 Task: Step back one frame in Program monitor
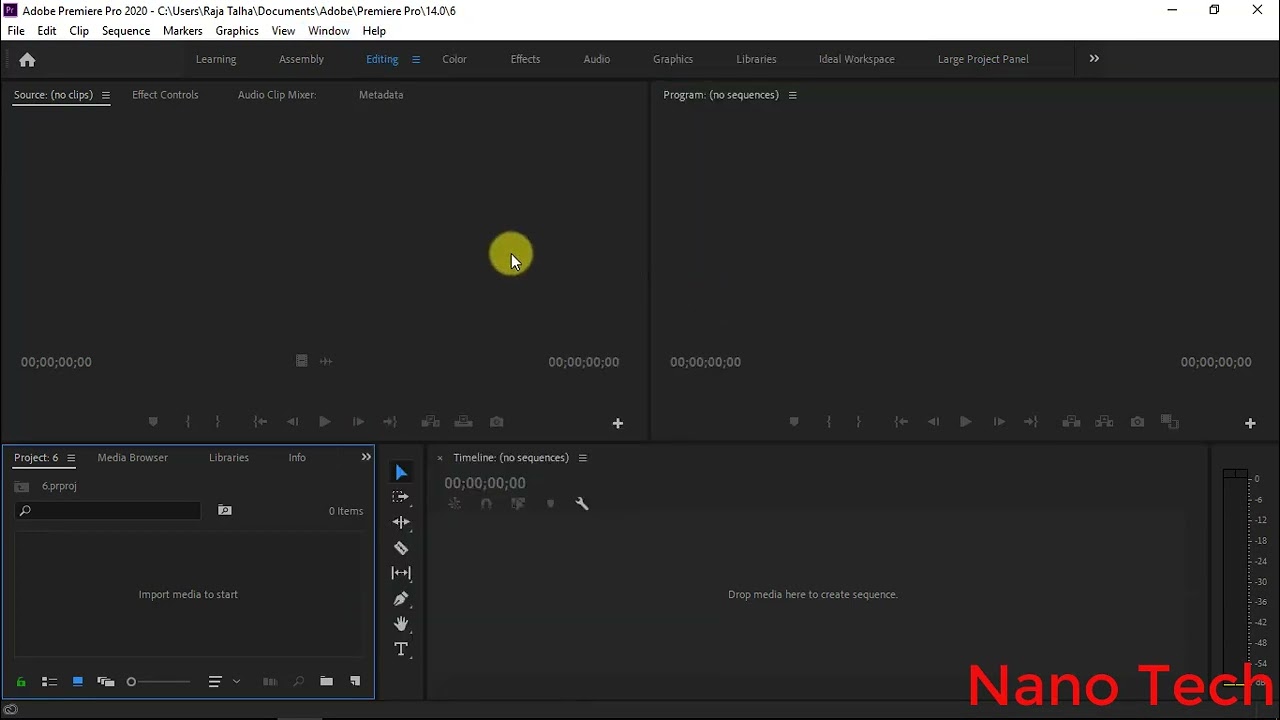(933, 422)
